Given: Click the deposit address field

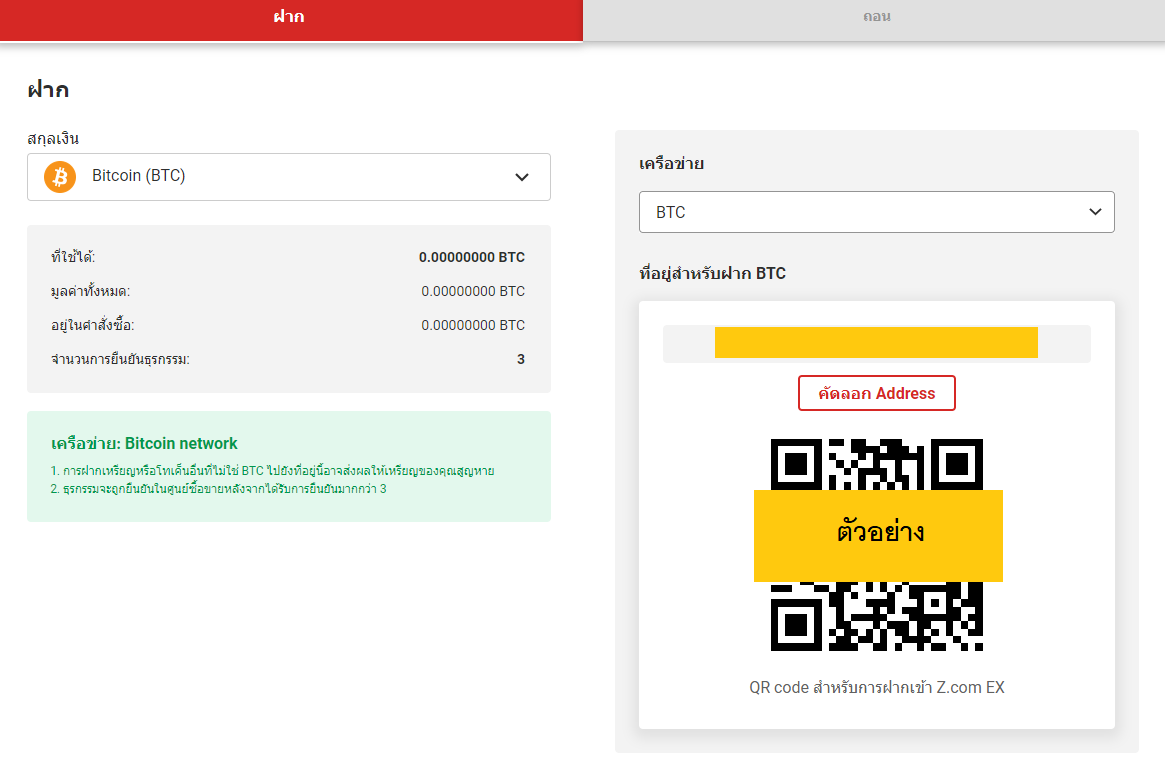Looking at the screenshot, I should 877,343.
